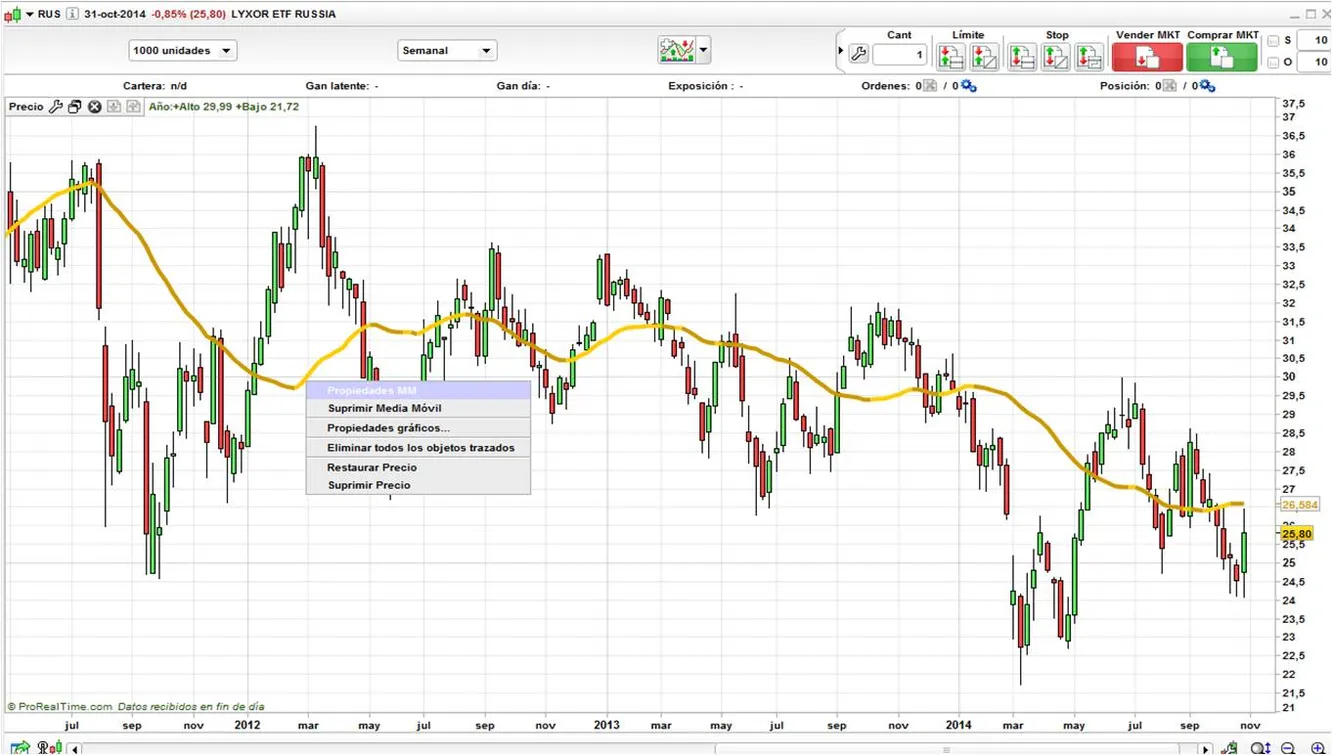This screenshot has width=1332, height=755.
Task: Click the detach window icon beside Precio
Action: pyautogui.click(x=75, y=107)
